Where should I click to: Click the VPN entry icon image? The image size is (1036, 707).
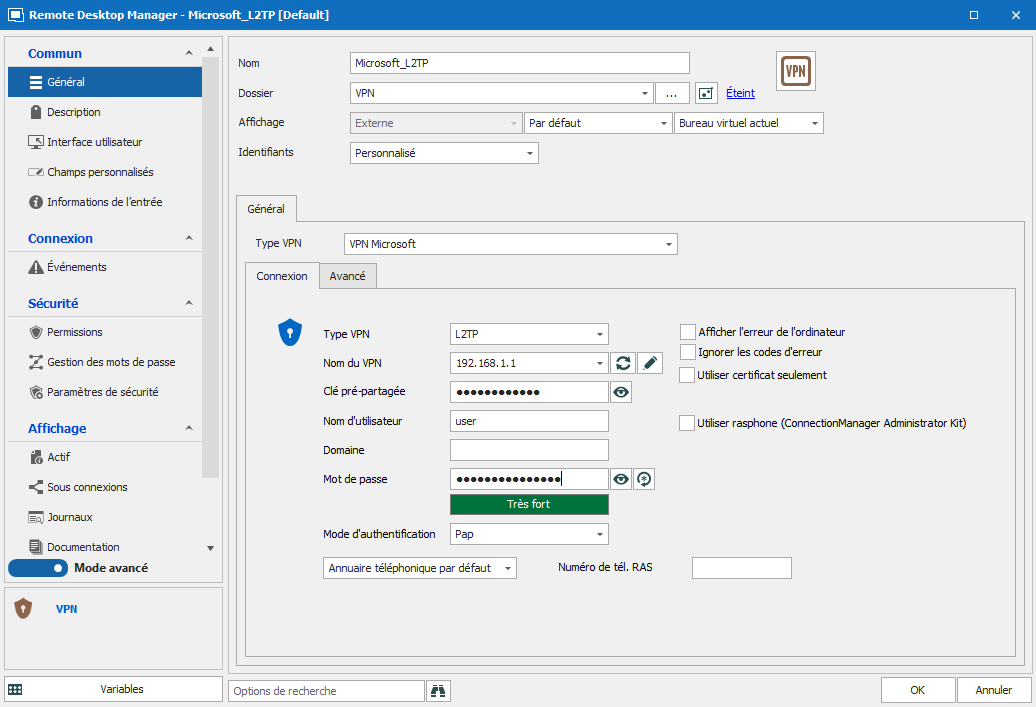[x=796, y=71]
